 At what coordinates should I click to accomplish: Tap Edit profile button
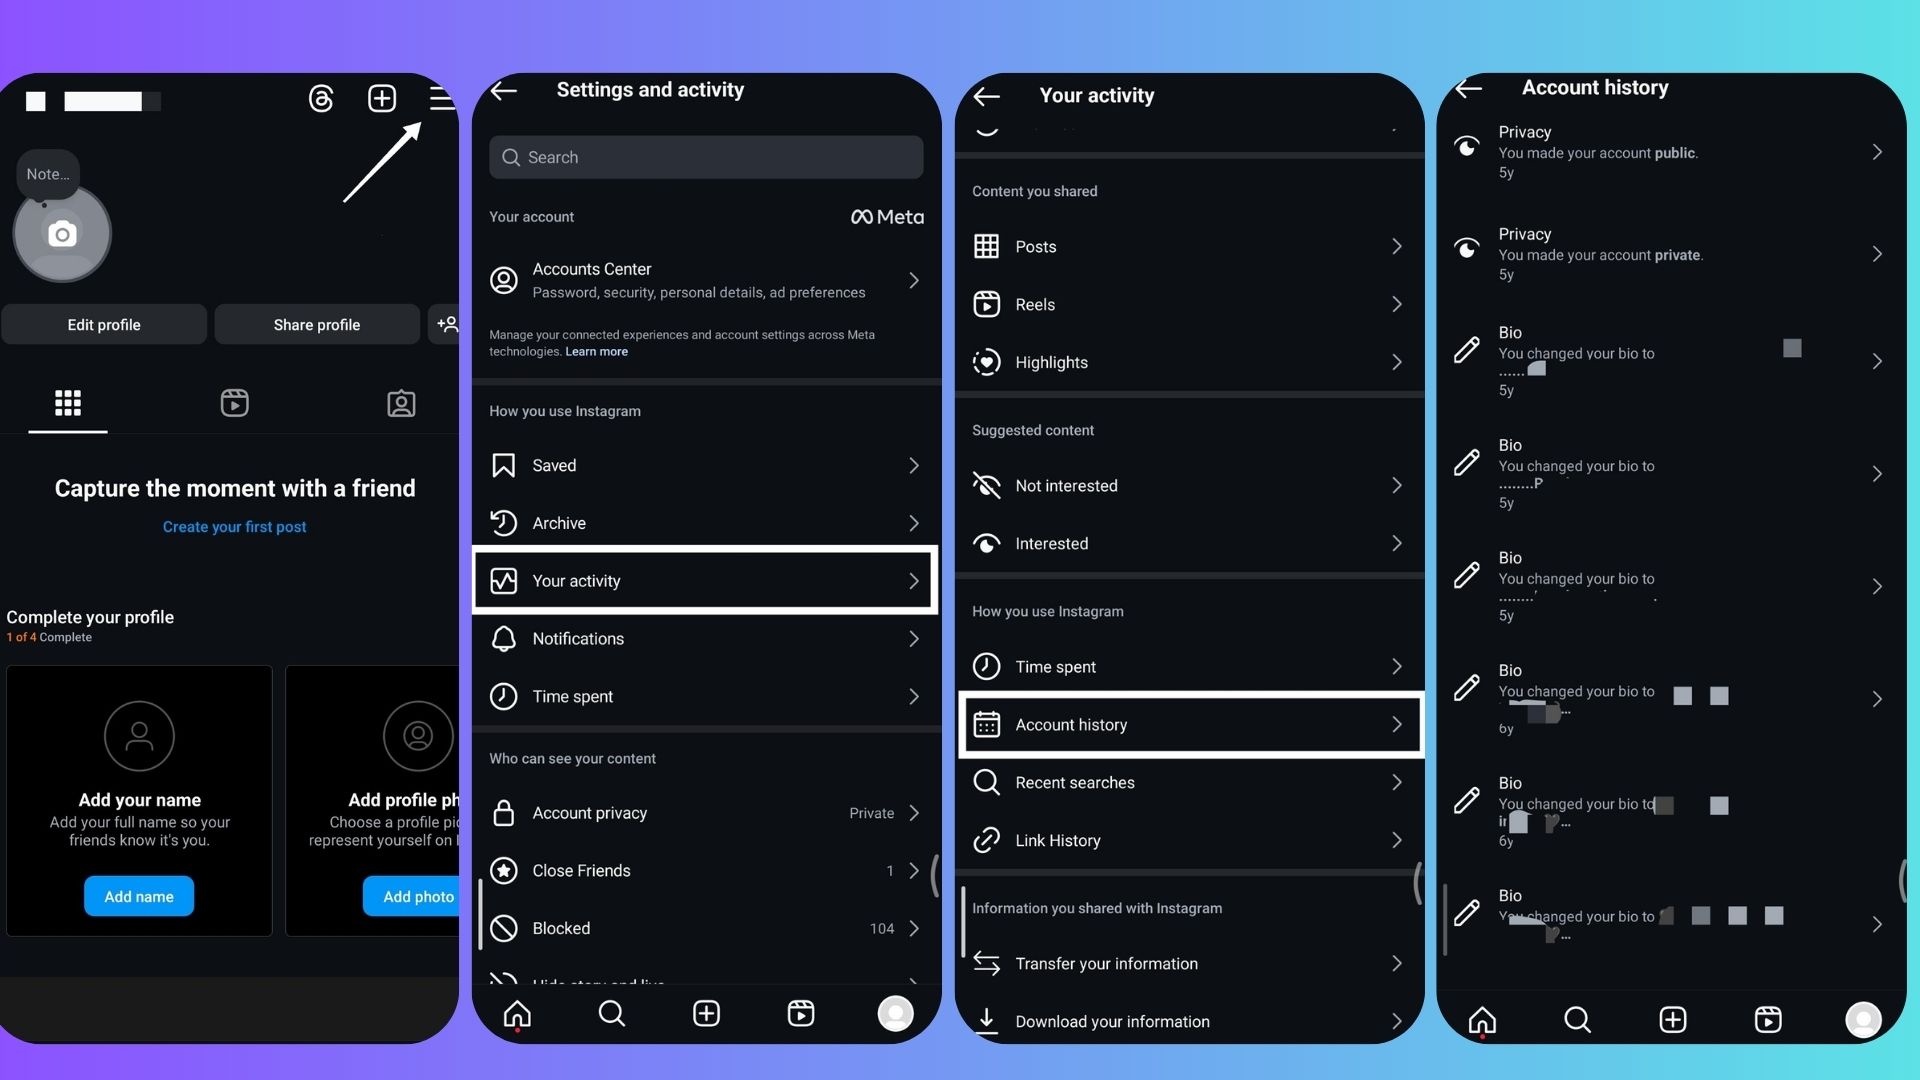[103, 323]
